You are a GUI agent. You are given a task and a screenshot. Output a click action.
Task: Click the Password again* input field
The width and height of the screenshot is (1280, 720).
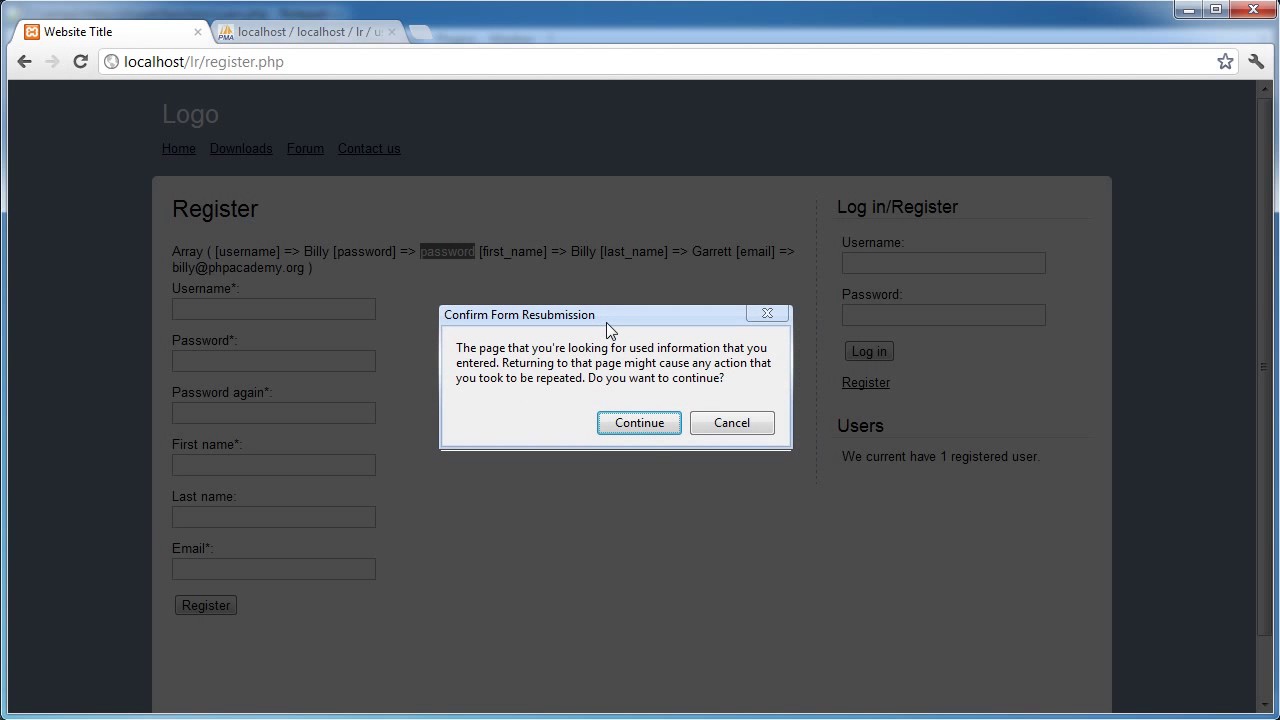(274, 413)
